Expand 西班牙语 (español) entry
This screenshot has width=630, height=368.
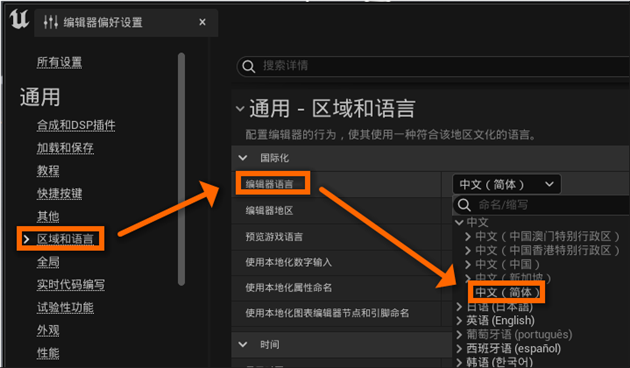click(x=459, y=348)
